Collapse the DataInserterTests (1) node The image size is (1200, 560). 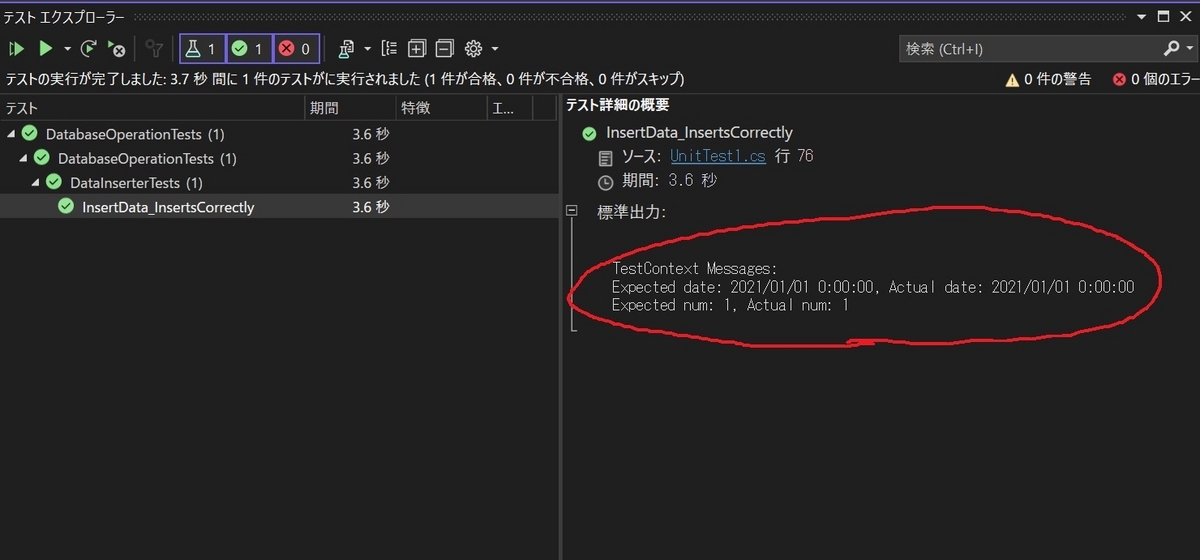click(35, 183)
